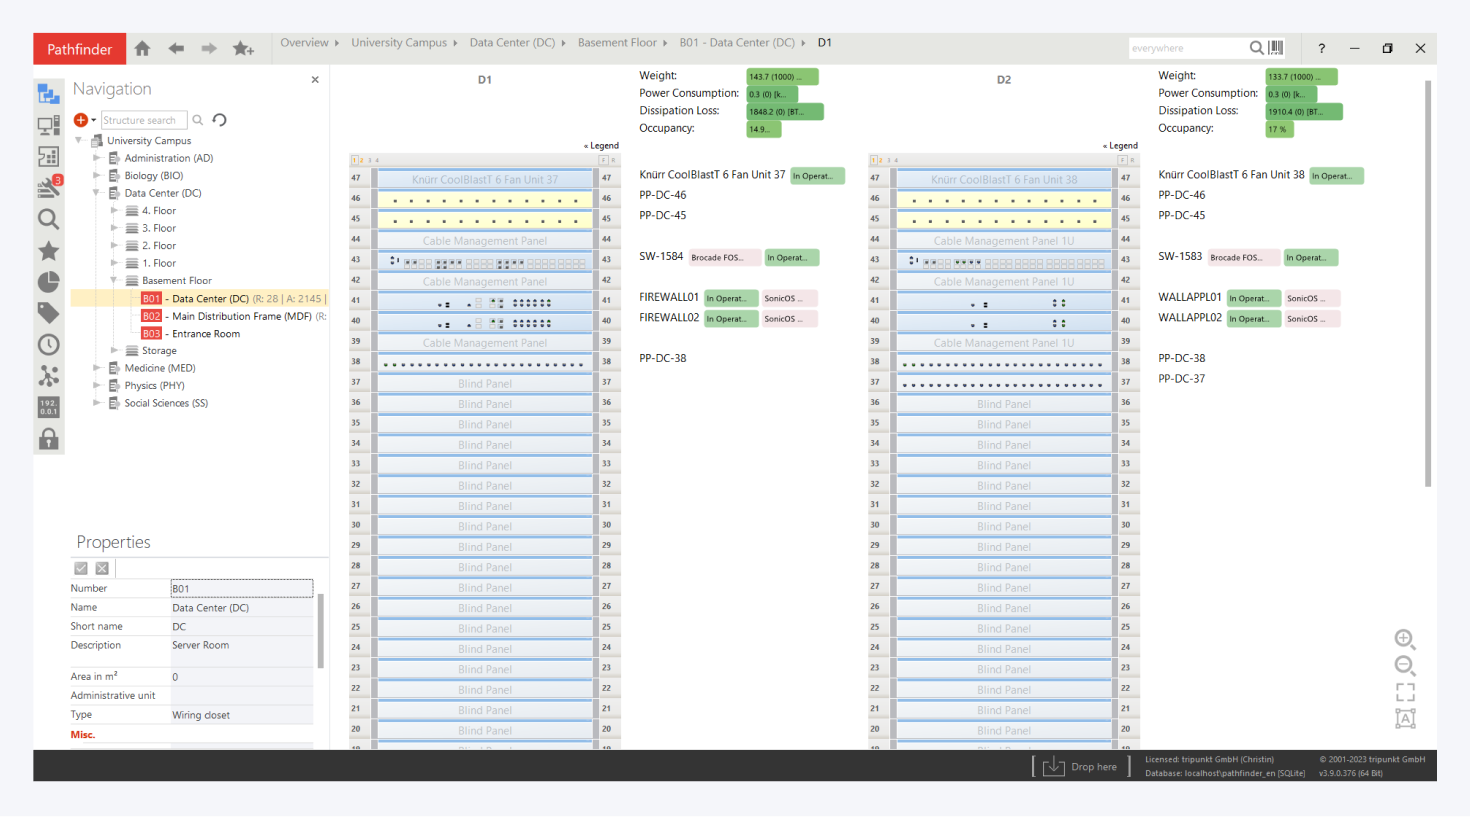This screenshot has height=817, width=1470.
Task: Click the zoom in magnifier icon
Action: (x=1404, y=639)
